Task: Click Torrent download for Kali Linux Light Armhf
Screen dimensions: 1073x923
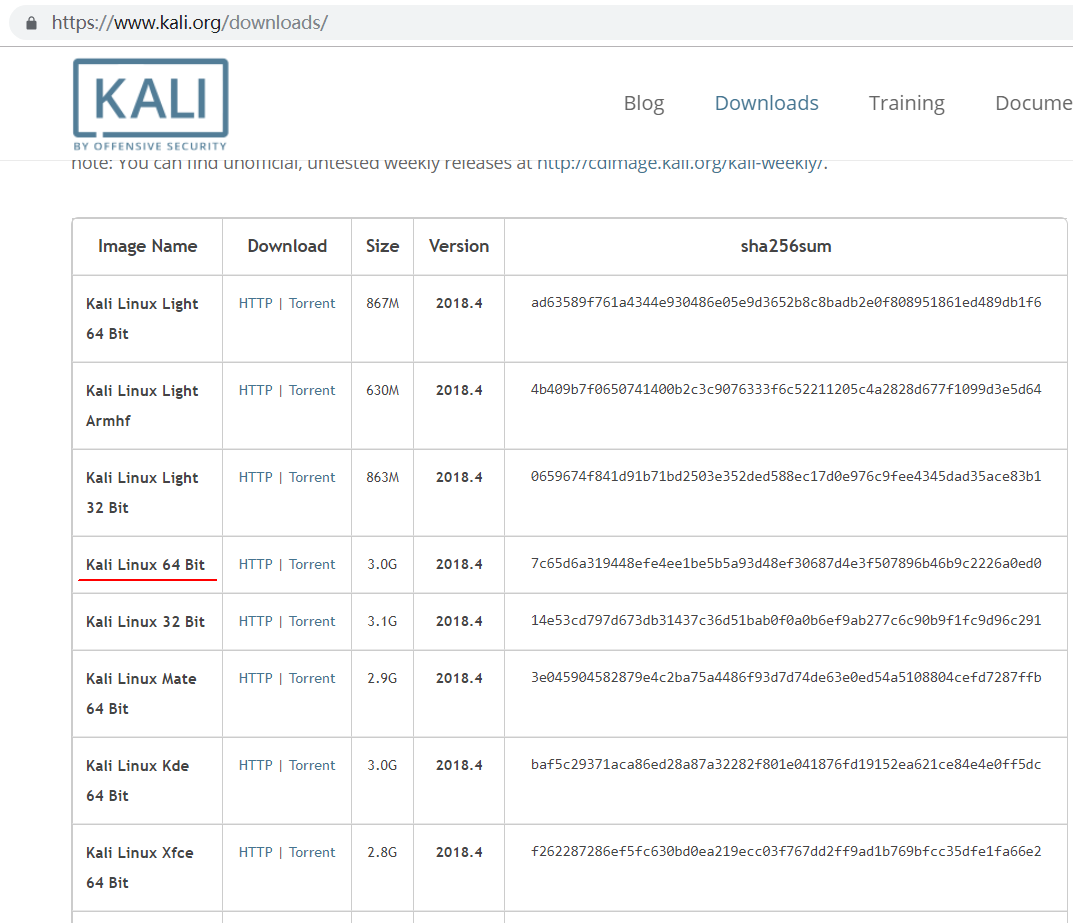Action: (312, 390)
